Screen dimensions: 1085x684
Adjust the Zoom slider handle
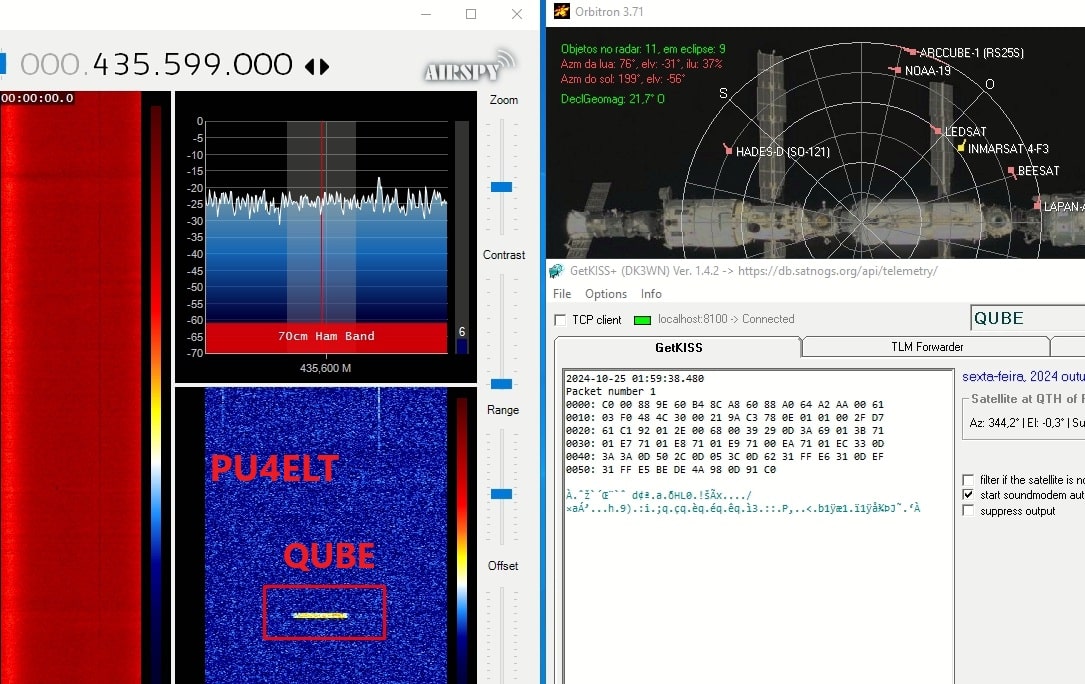(x=502, y=187)
